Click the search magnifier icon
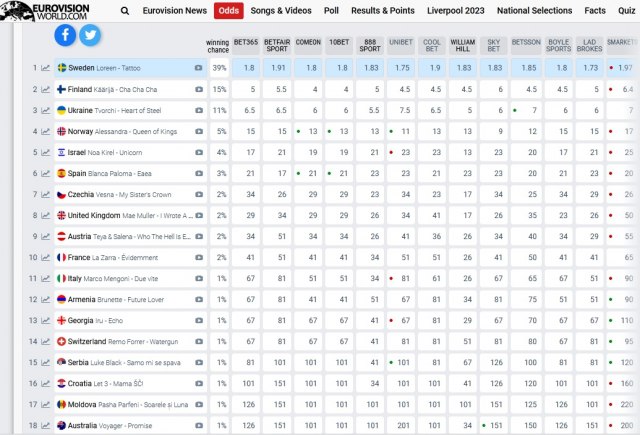This screenshot has width=640, height=435. pyautogui.click(x=124, y=10)
